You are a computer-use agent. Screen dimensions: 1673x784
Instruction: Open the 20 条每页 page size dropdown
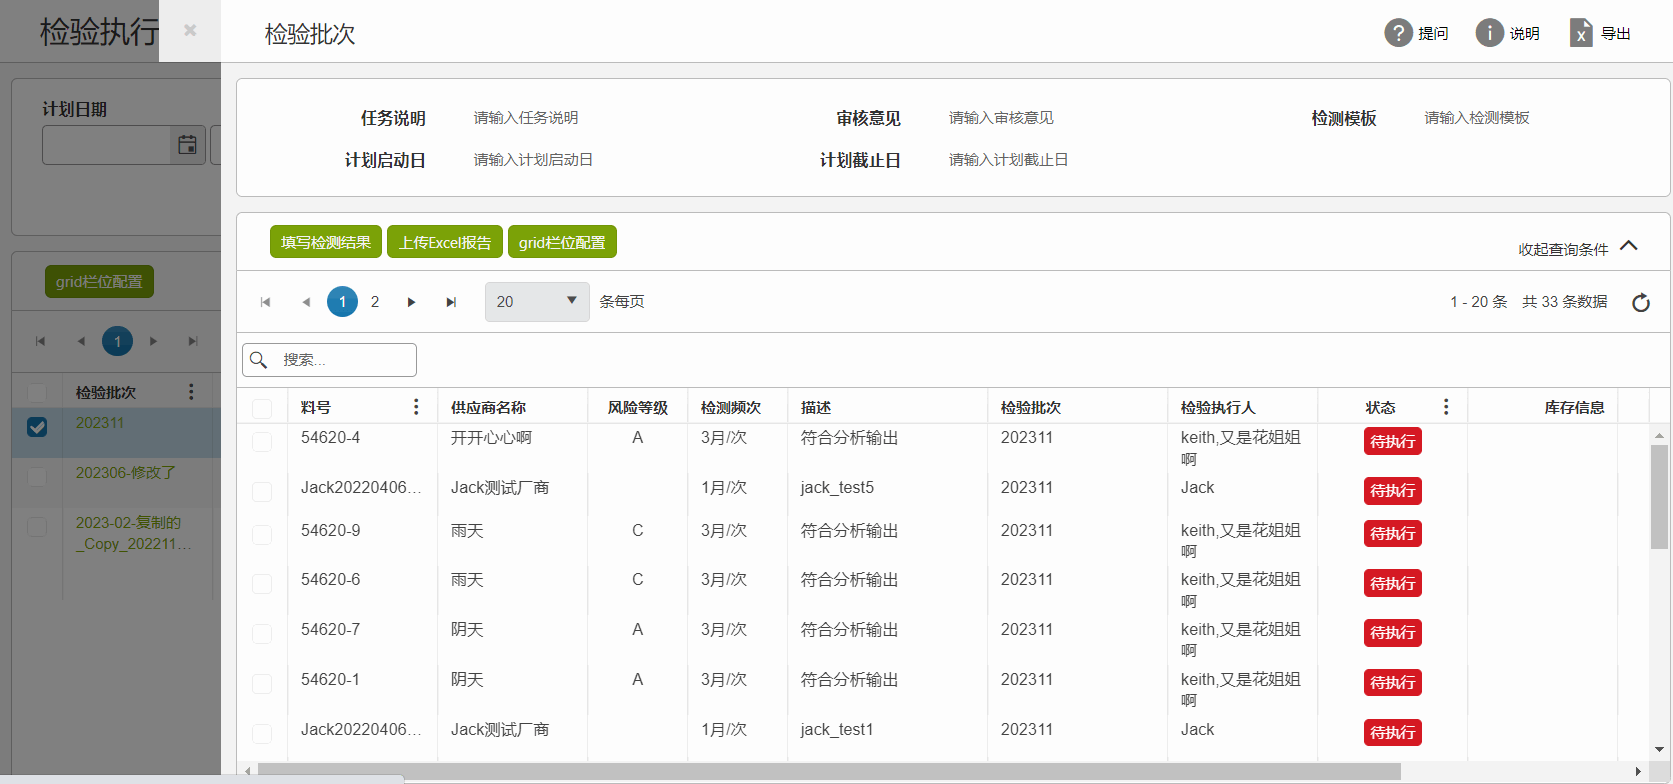click(x=537, y=302)
